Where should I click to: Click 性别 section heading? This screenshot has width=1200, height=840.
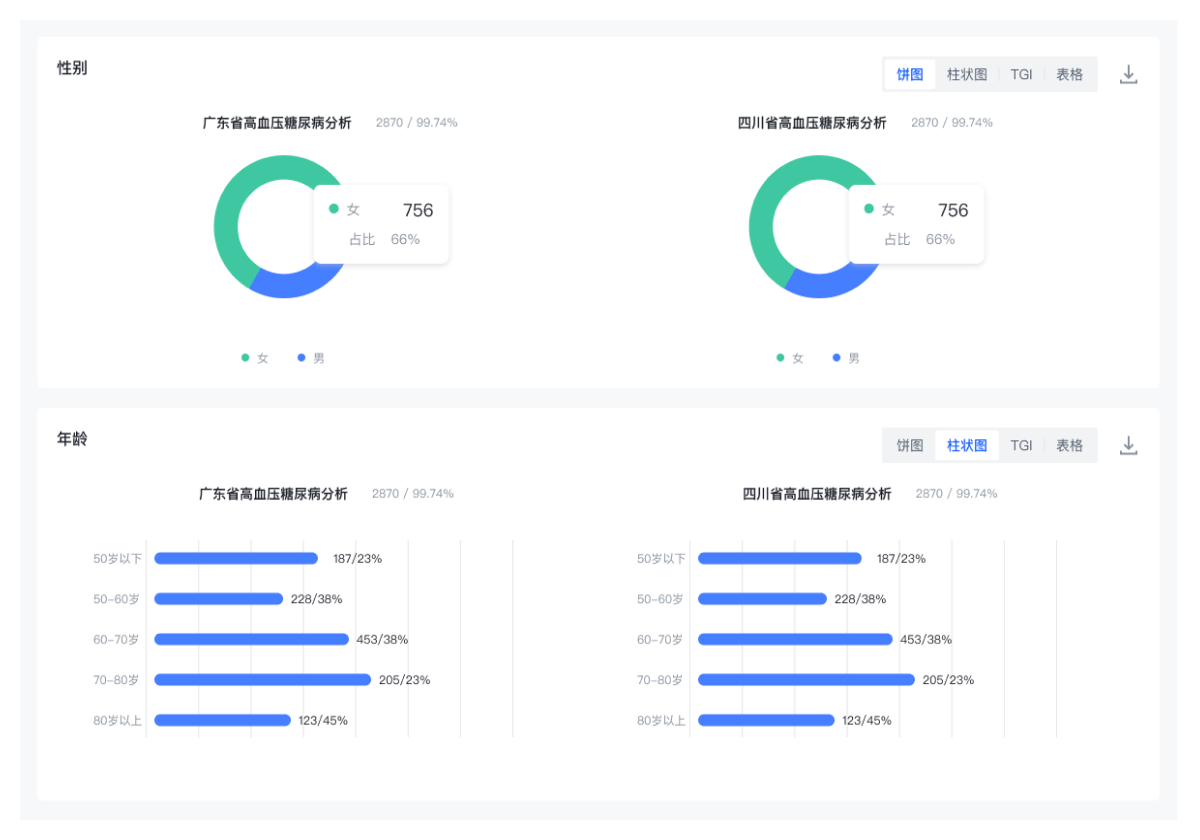[72, 68]
